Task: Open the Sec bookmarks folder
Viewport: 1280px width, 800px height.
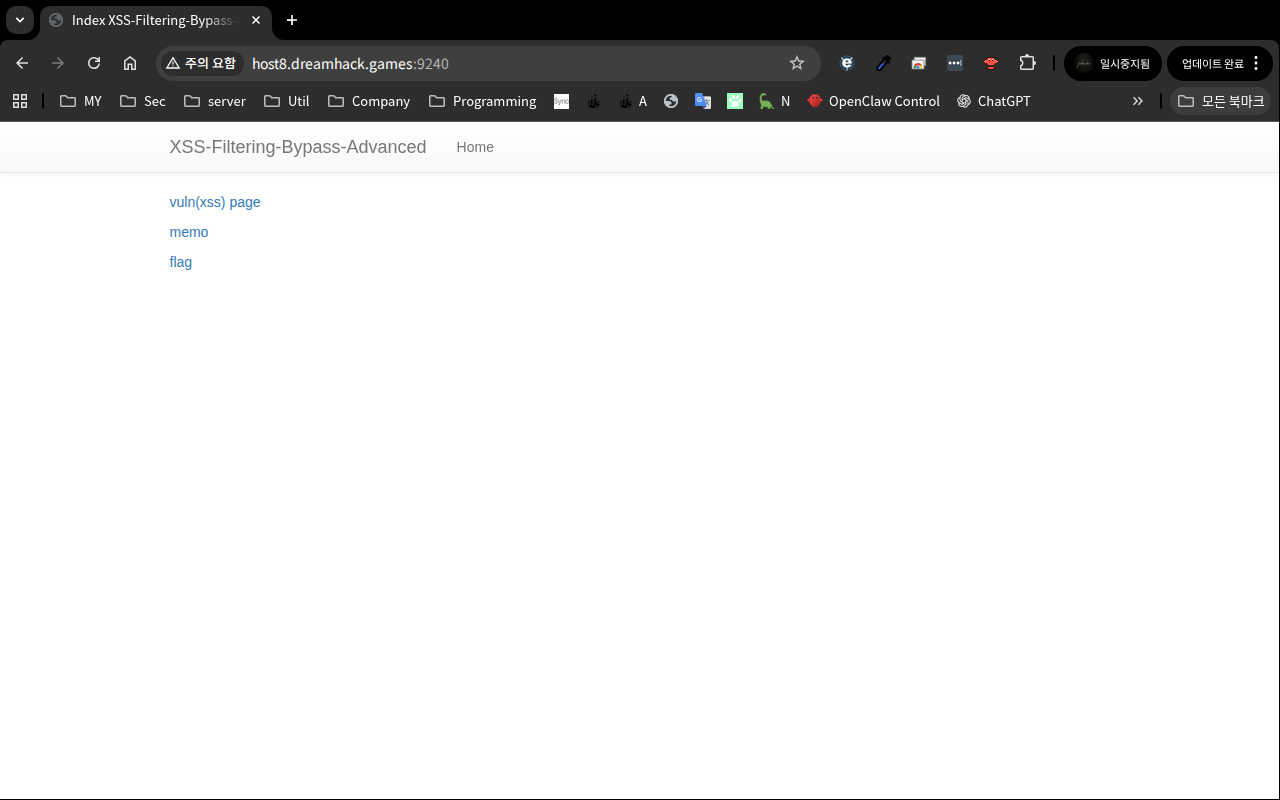Action: (142, 101)
